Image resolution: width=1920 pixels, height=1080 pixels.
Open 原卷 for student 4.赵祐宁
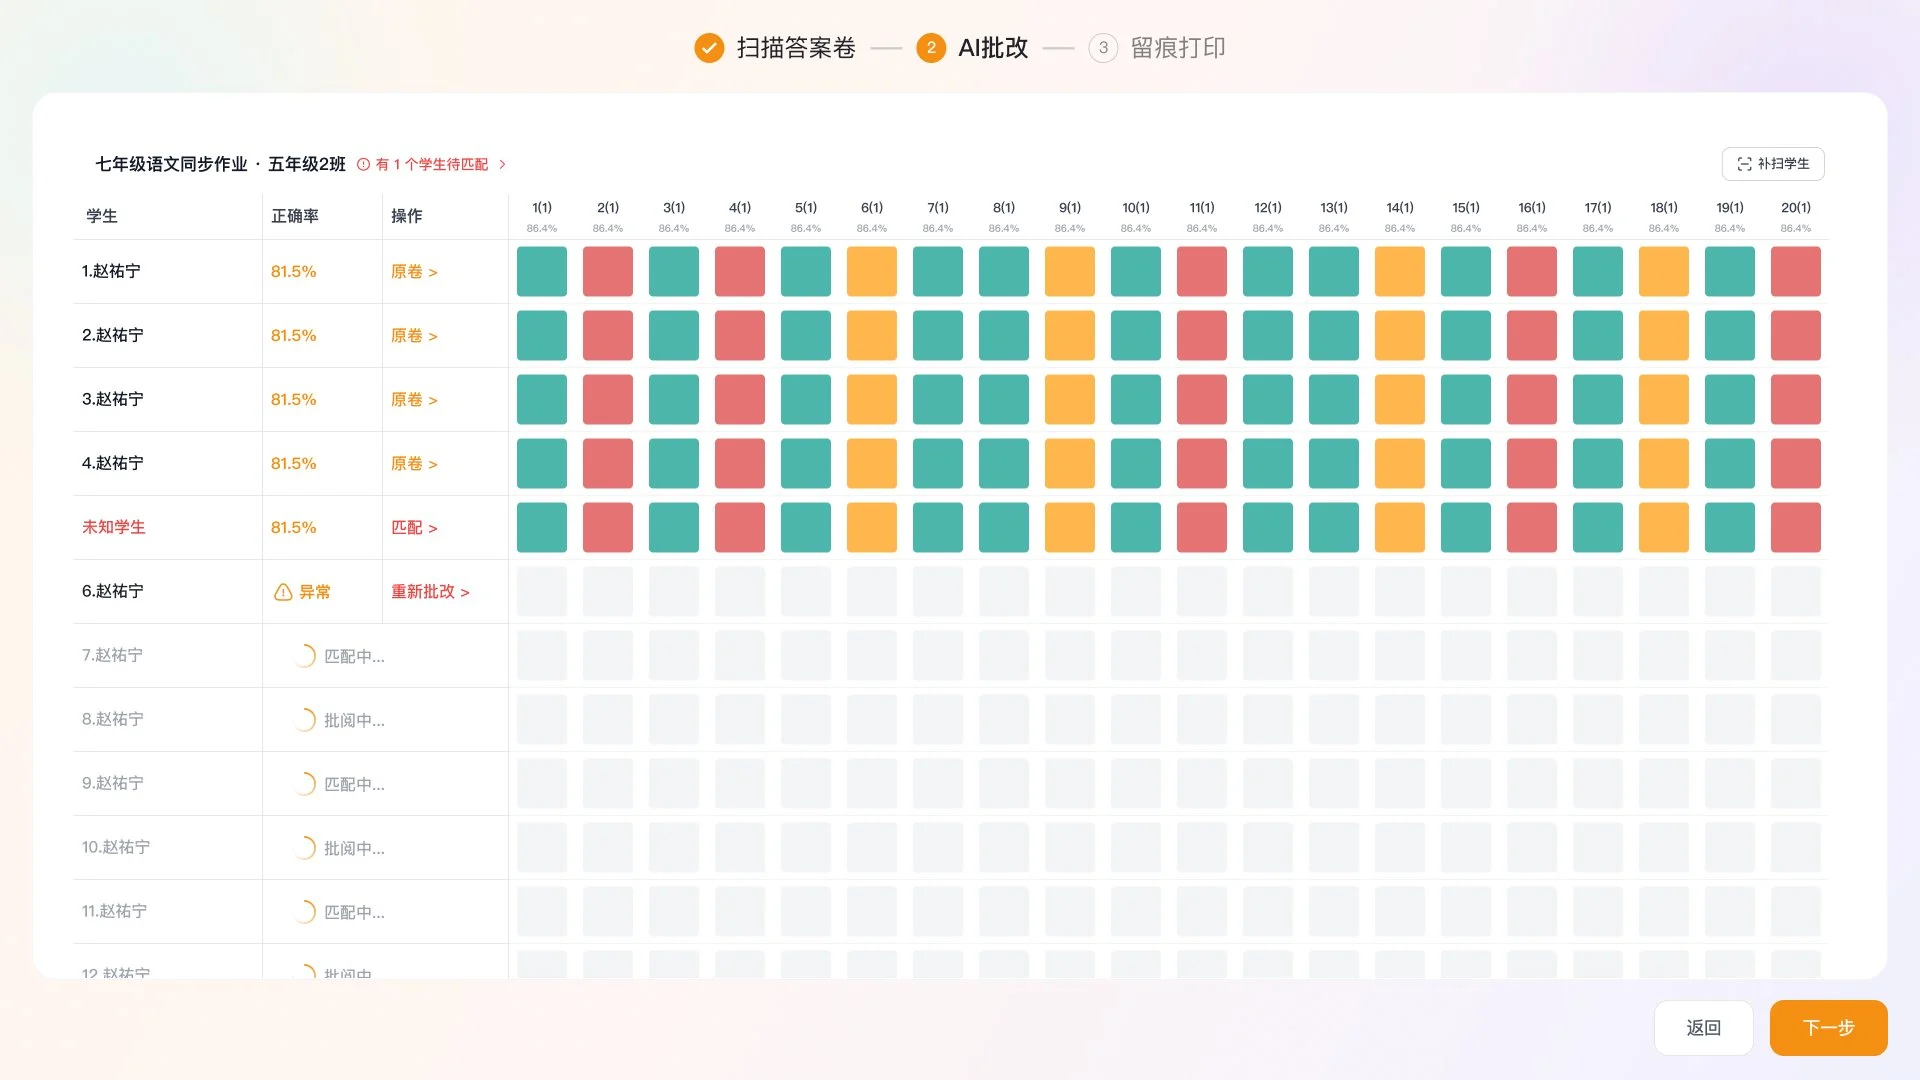pos(414,464)
